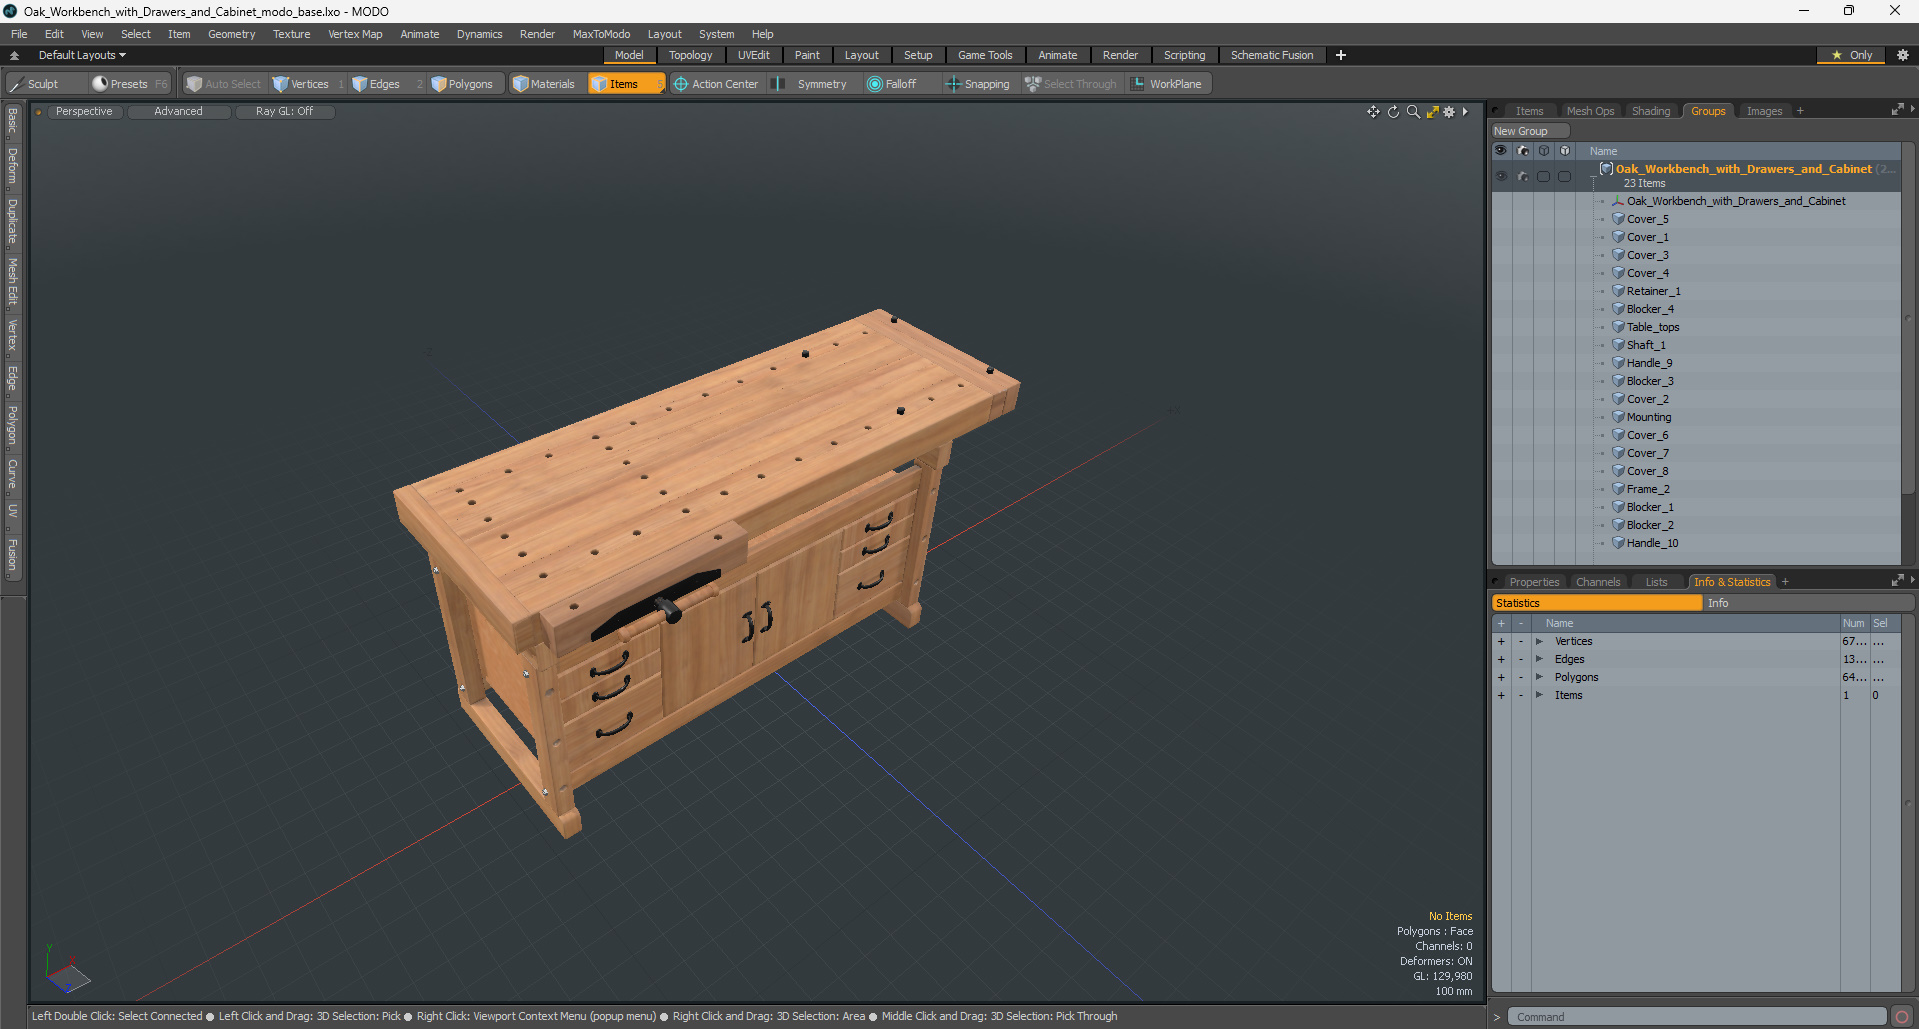The height and width of the screenshot is (1029, 1919).
Task: Click the viewport pan (move) icon
Action: click(x=1373, y=112)
